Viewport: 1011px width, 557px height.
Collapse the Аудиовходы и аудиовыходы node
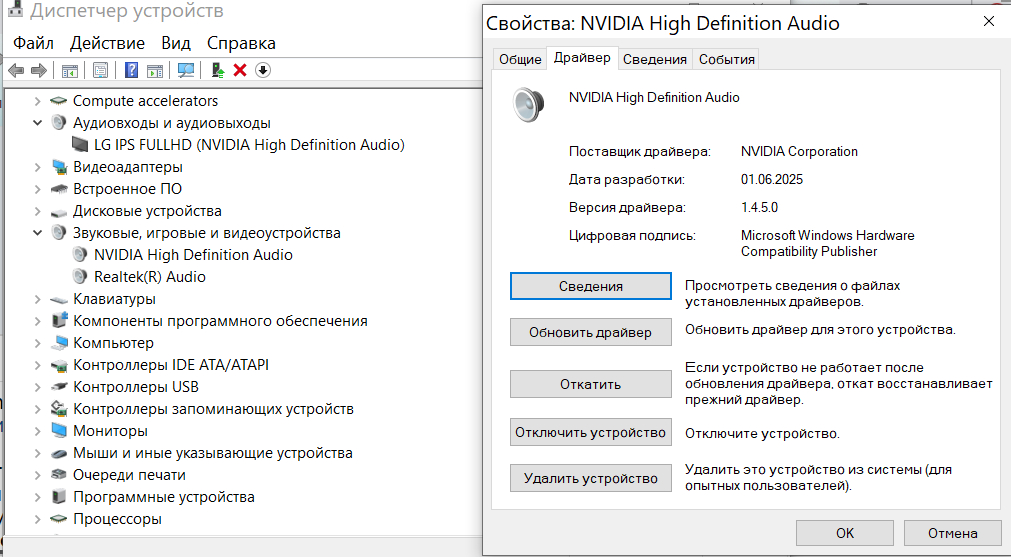click(x=38, y=123)
